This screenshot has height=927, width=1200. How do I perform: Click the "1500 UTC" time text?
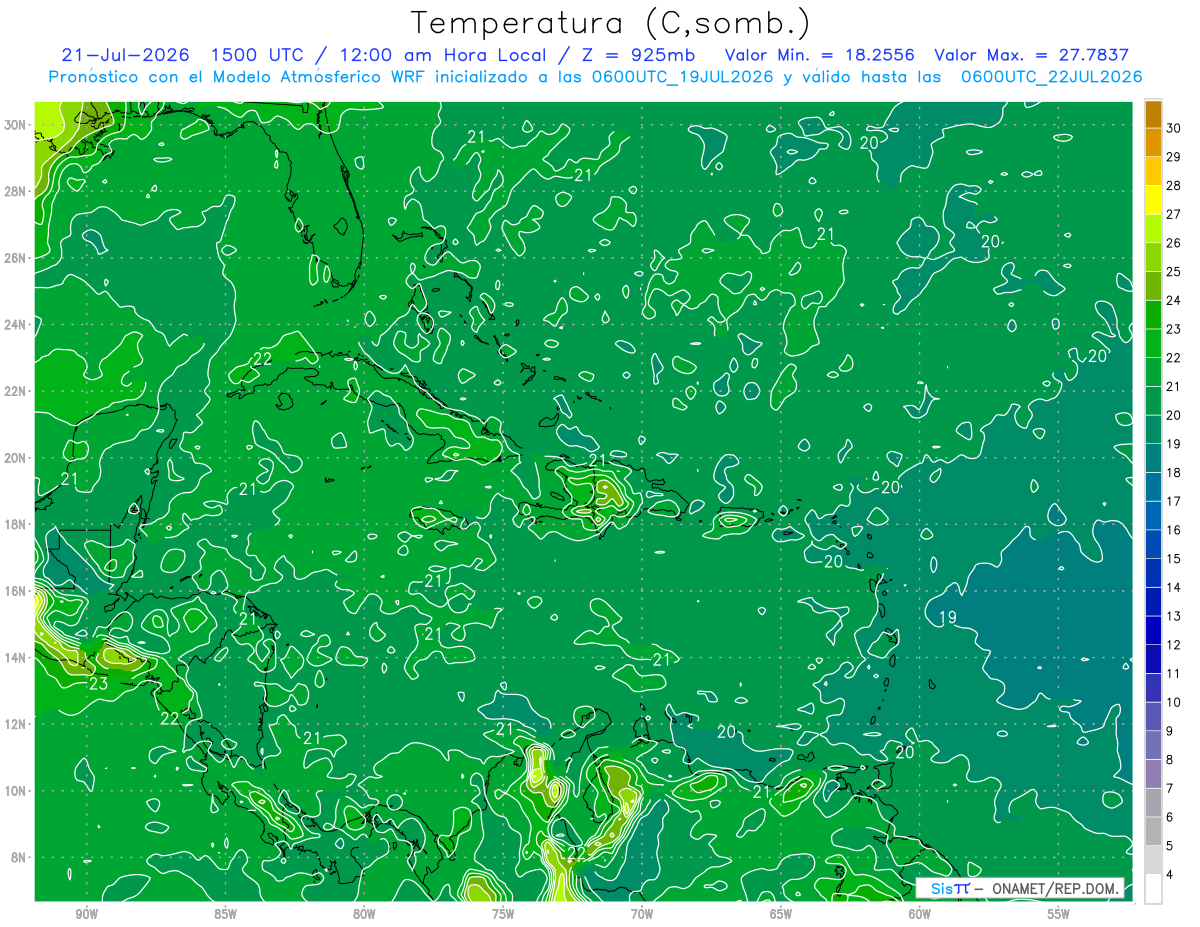pos(257,55)
